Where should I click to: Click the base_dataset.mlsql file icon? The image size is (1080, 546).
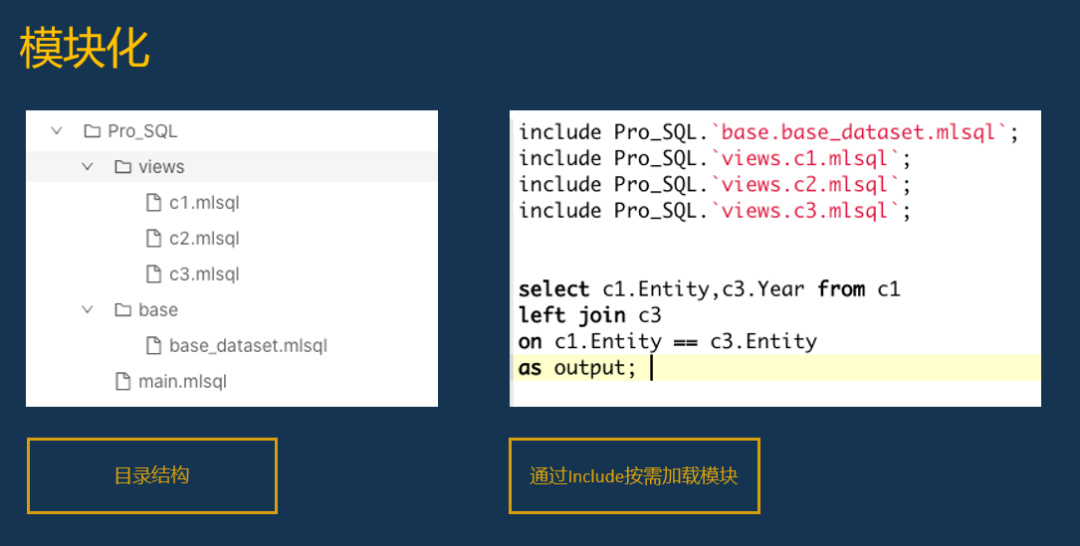point(153,346)
